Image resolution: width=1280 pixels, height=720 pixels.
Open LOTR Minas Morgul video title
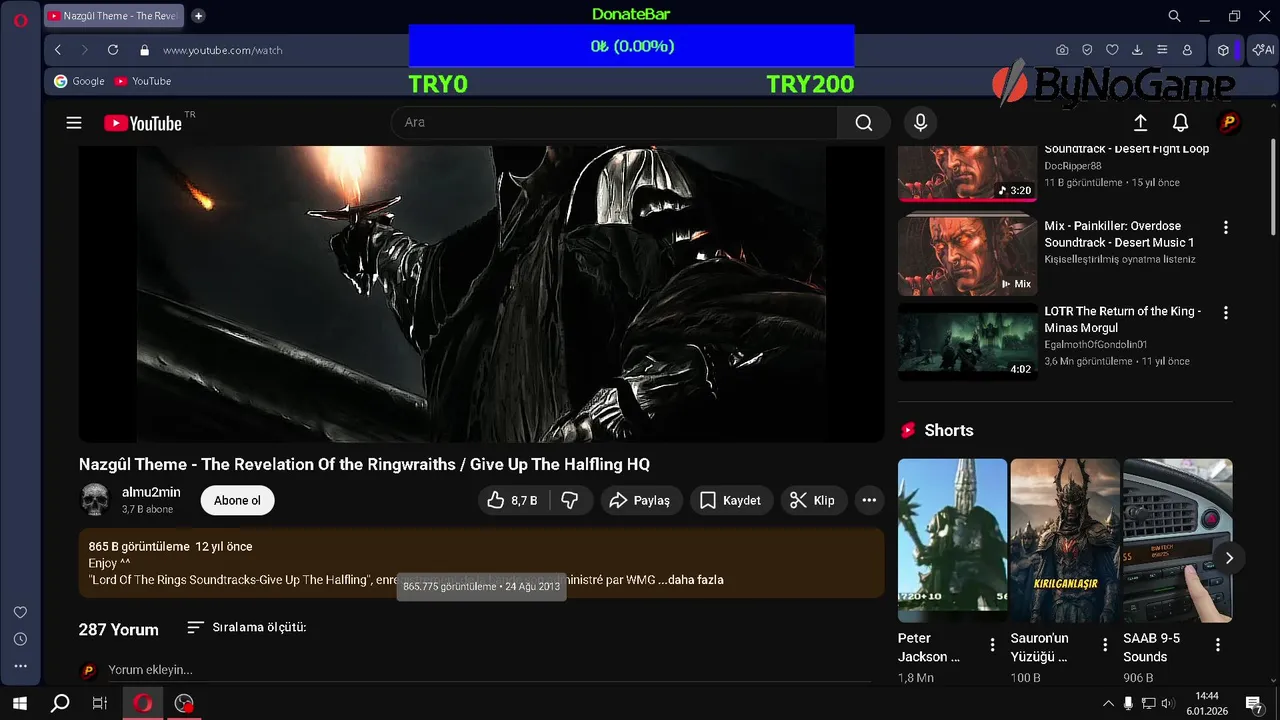pyautogui.click(x=1123, y=319)
